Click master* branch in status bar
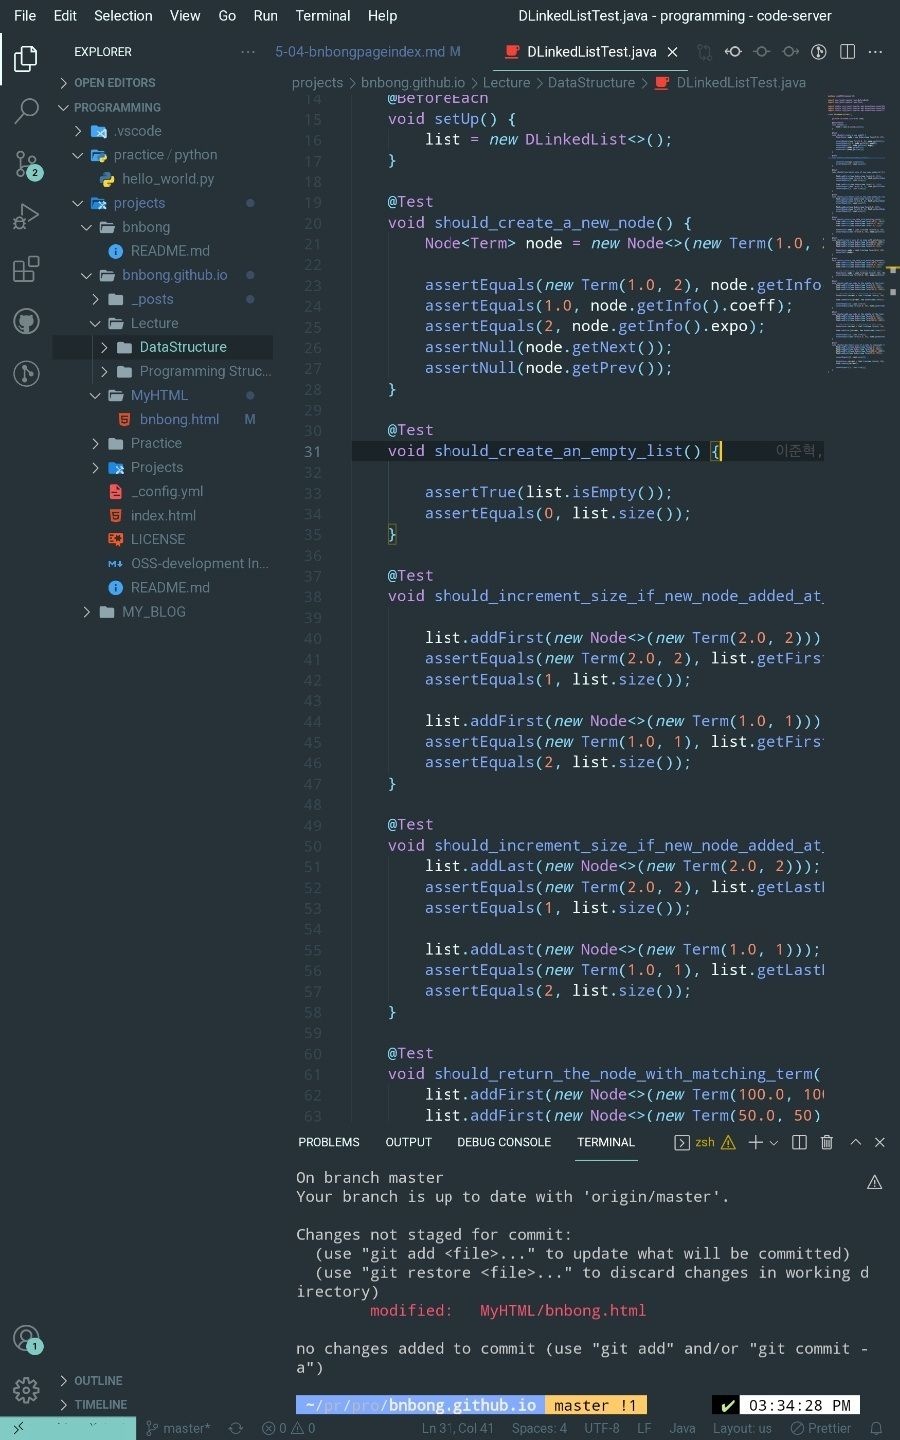This screenshot has height=1440, width=900. coord(178,1429)
